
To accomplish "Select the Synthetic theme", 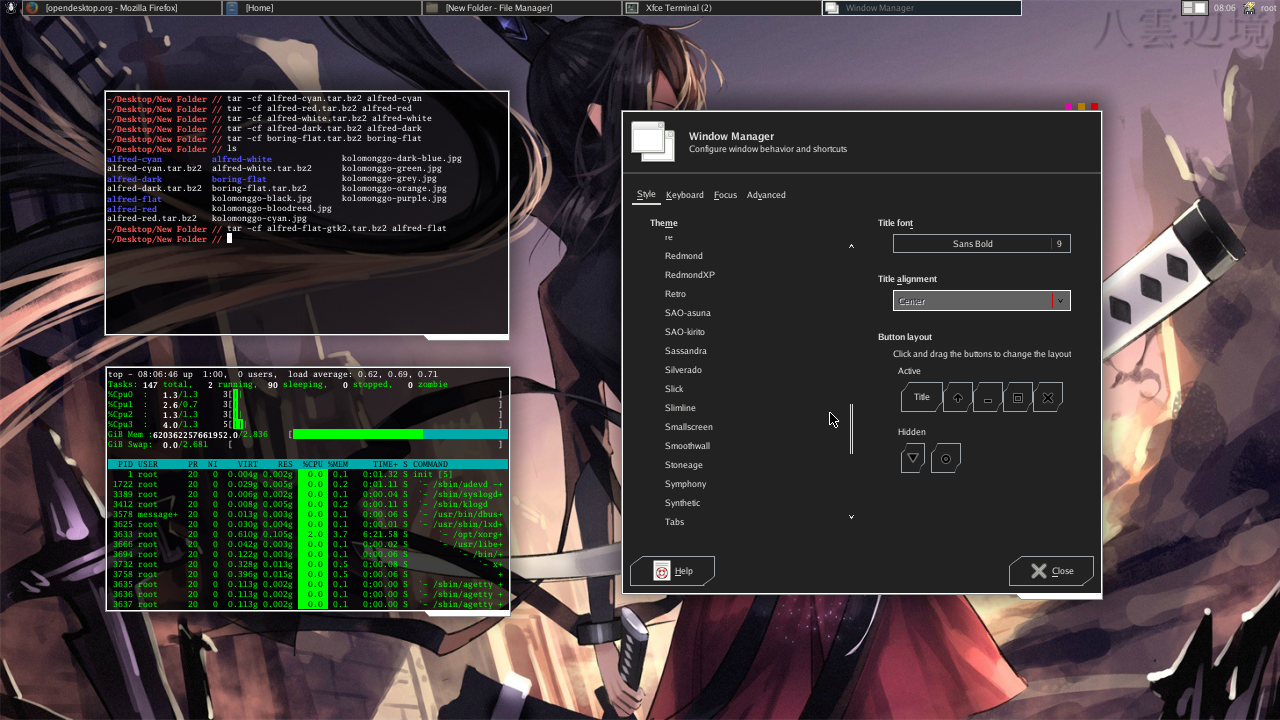I will (x=683, y=503).
